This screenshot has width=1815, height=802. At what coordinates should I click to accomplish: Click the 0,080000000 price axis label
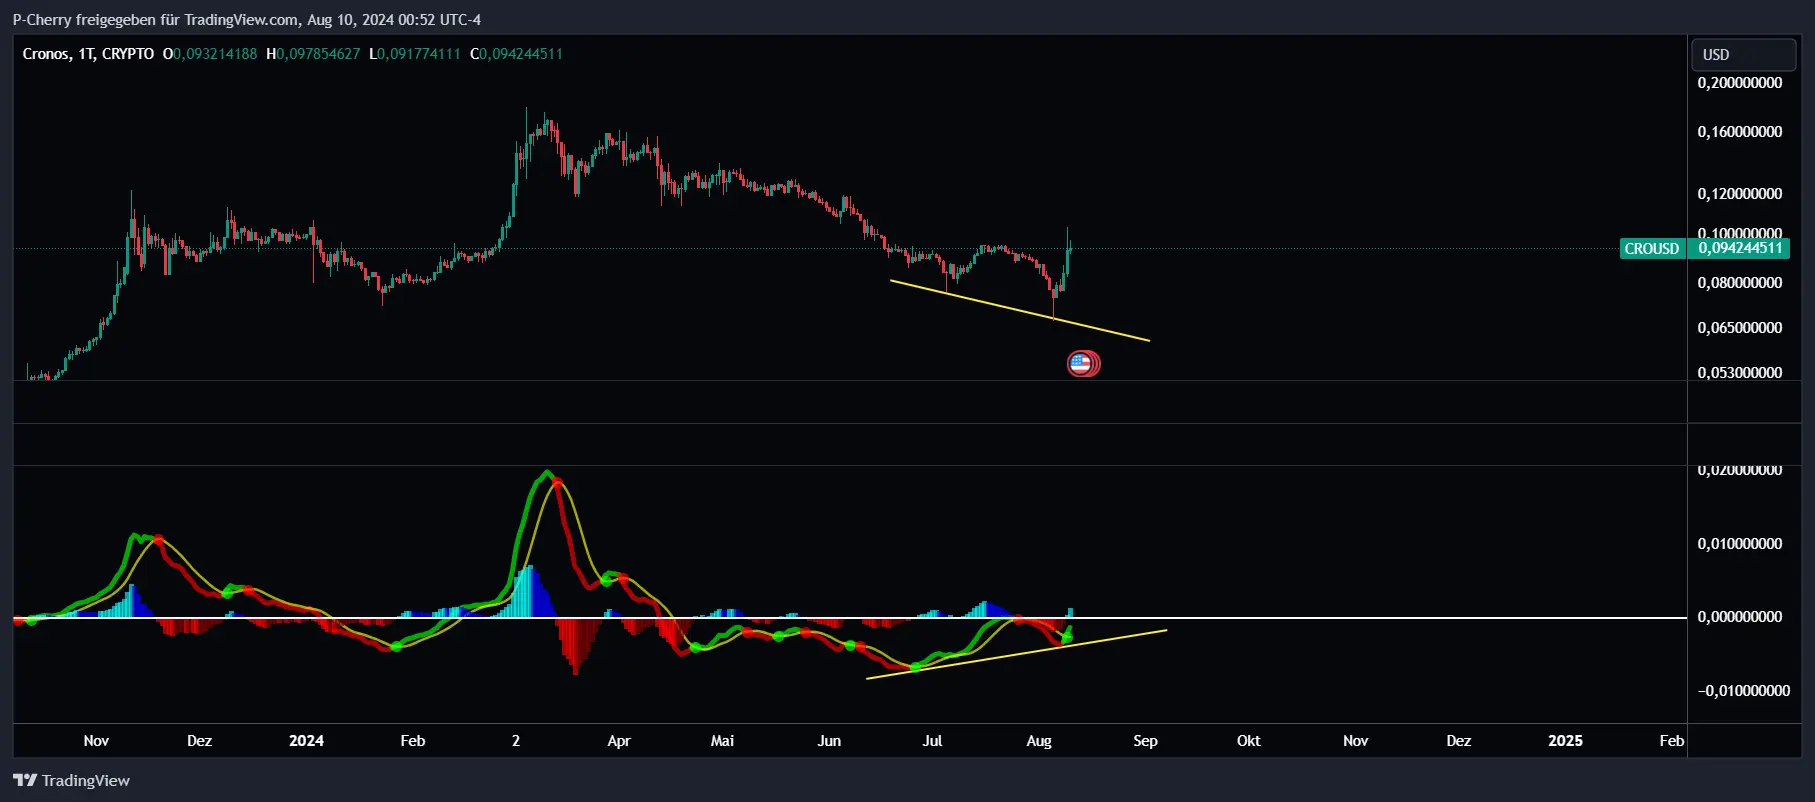1740,283
